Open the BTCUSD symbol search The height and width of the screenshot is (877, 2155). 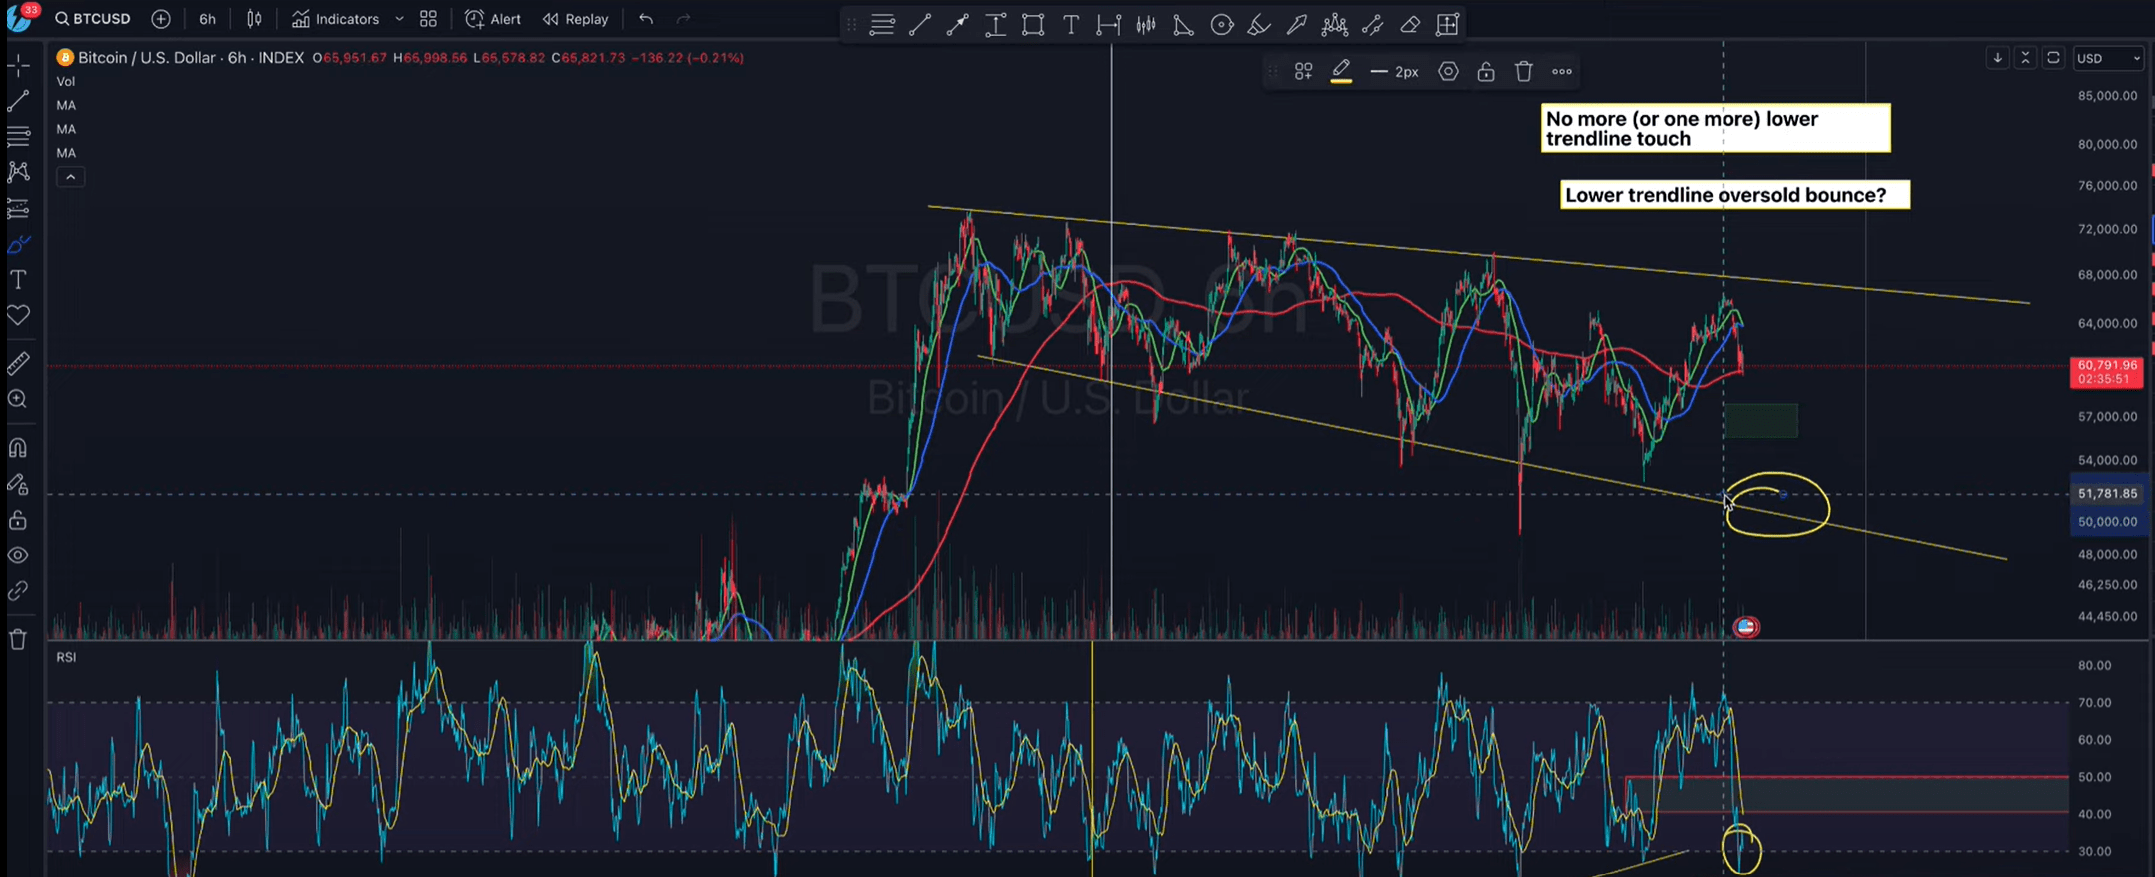tap(92, 19)
